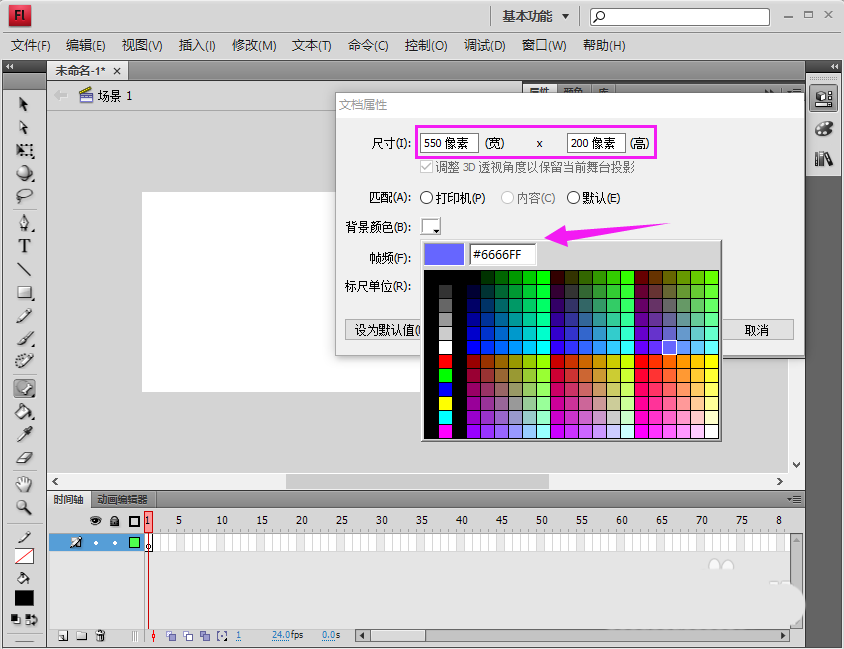Viewport: 844px width, 649px height.
Task: Open the 修改(M) menu
Action: tap(254, 46)
